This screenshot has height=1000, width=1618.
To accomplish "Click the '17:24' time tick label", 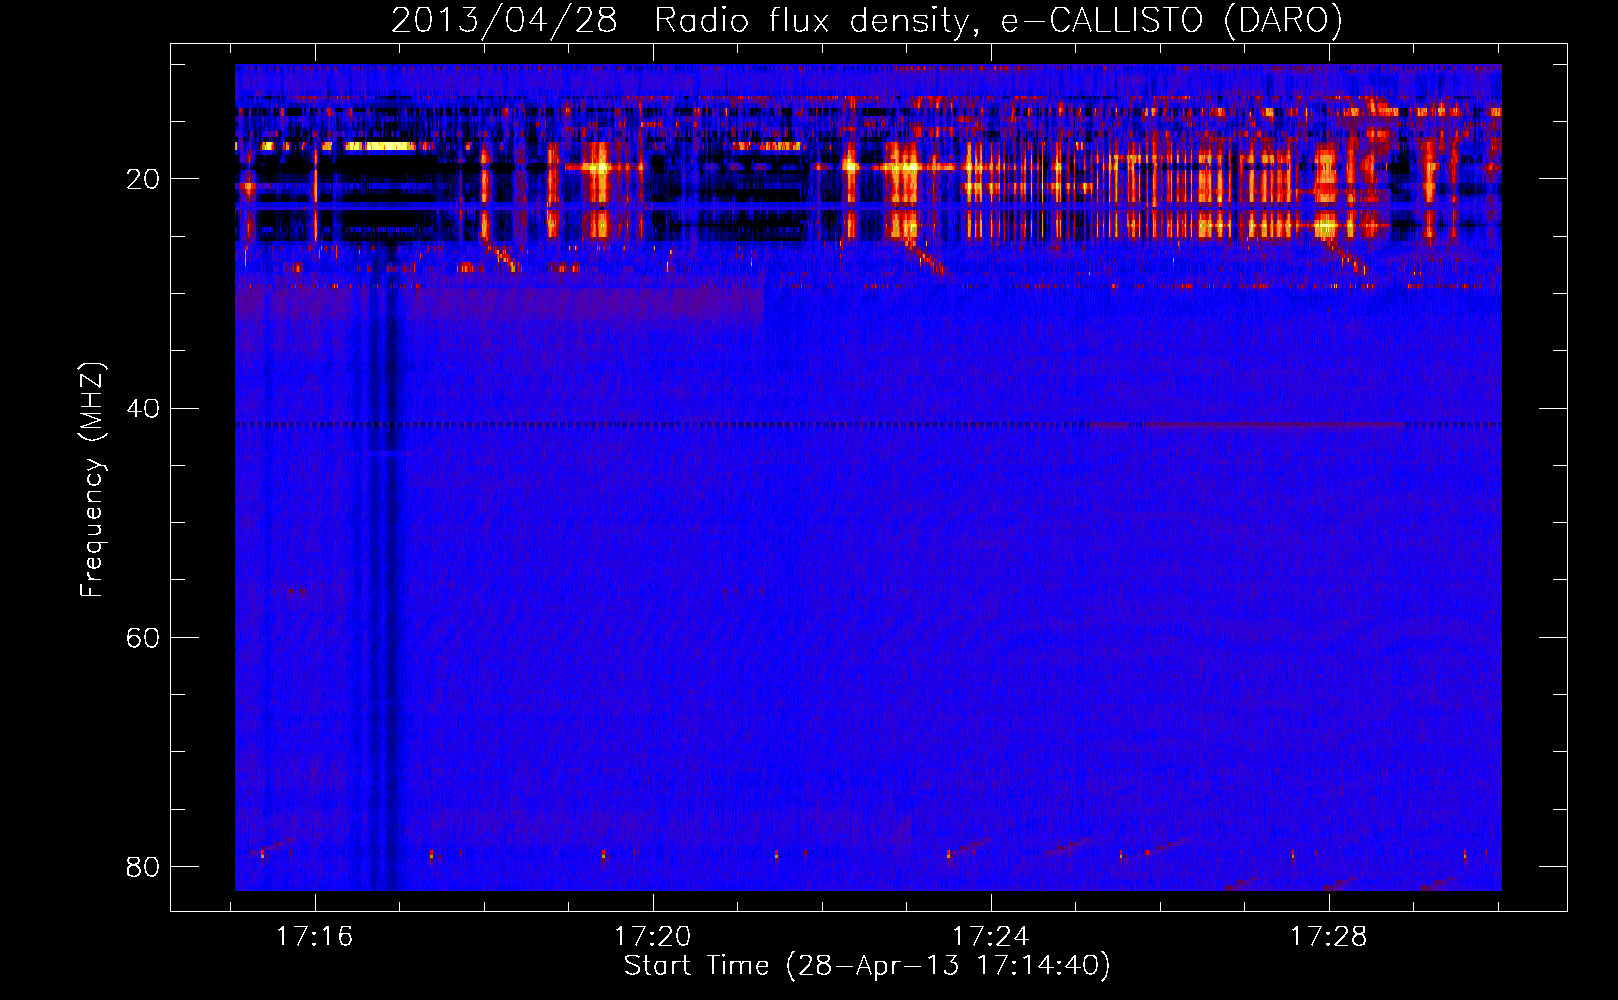I will (x=990, y=937).
